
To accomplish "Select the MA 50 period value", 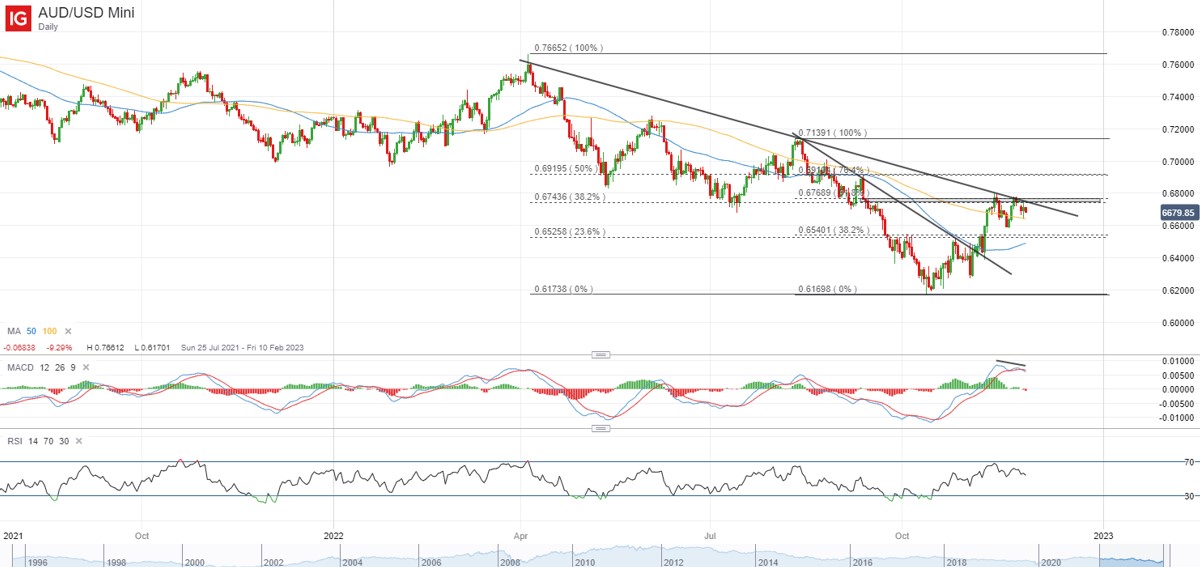I will click(32, 333).
